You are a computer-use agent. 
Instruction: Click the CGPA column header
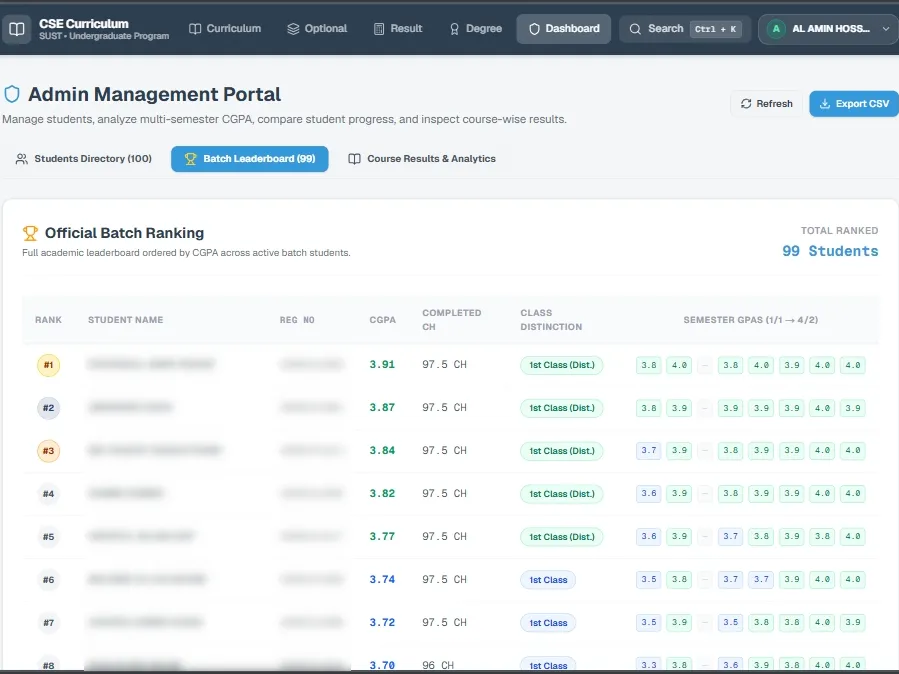pyautogui.click(x=382, y=320)
